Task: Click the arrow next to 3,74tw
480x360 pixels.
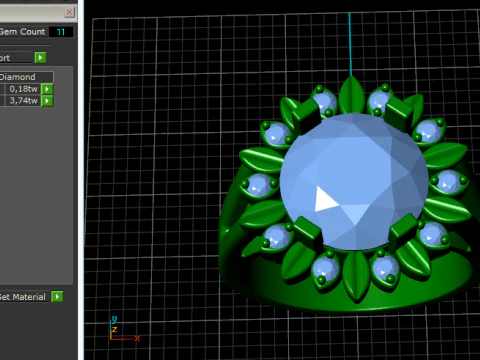Action: pyautogui.click(x=47, y=101)
